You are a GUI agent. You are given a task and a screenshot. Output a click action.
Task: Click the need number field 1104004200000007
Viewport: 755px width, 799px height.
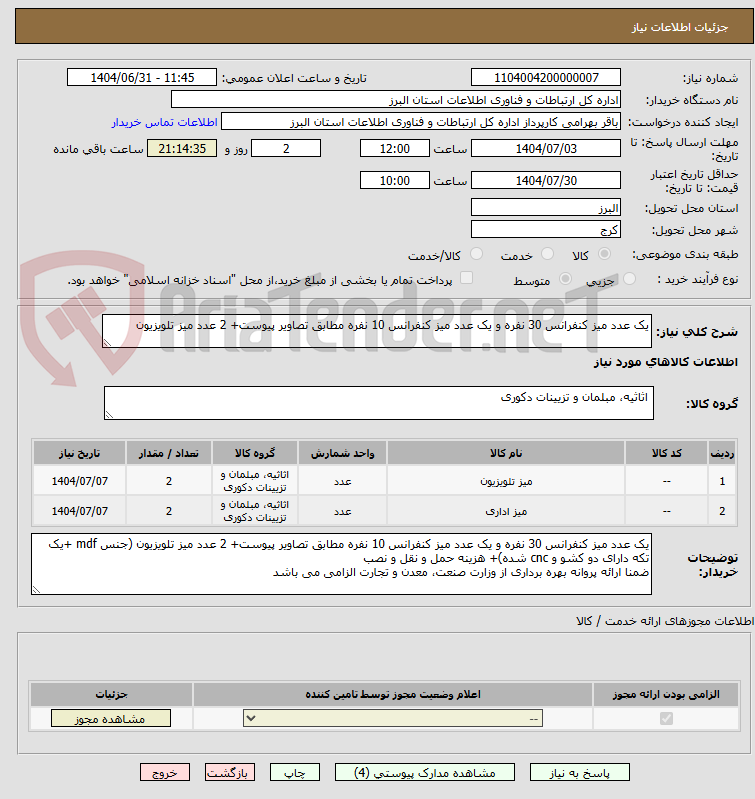click(x=546, y=77)
